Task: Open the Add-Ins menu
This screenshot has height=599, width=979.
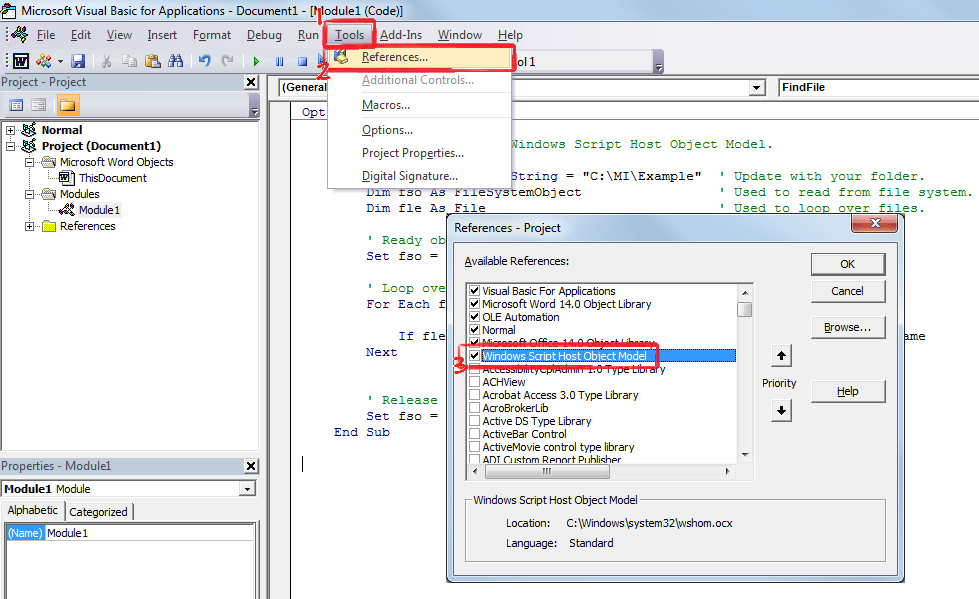Action: (401, 35)
